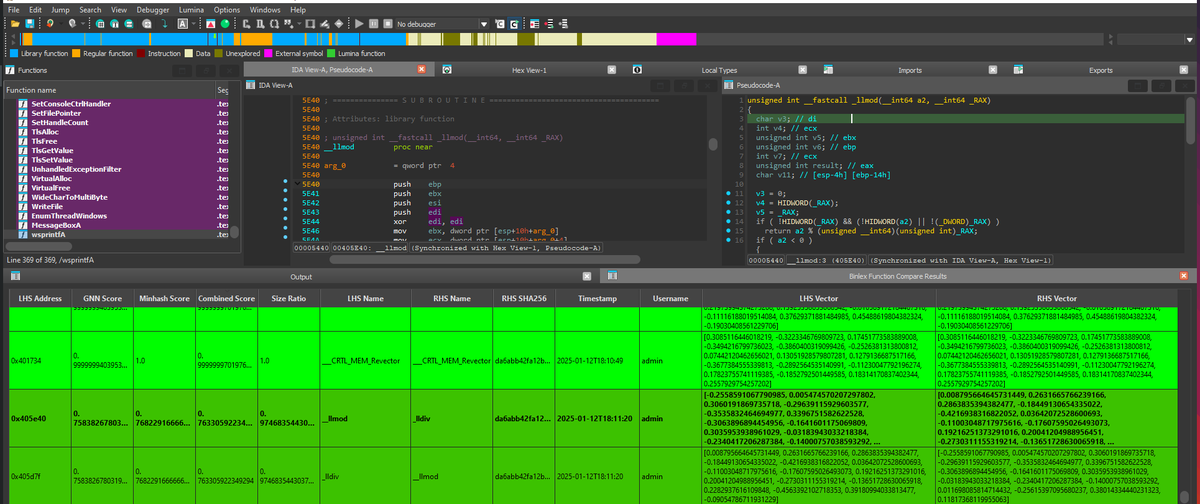Click the white-bordered 'C' toolbar icon

click(513, 23)
